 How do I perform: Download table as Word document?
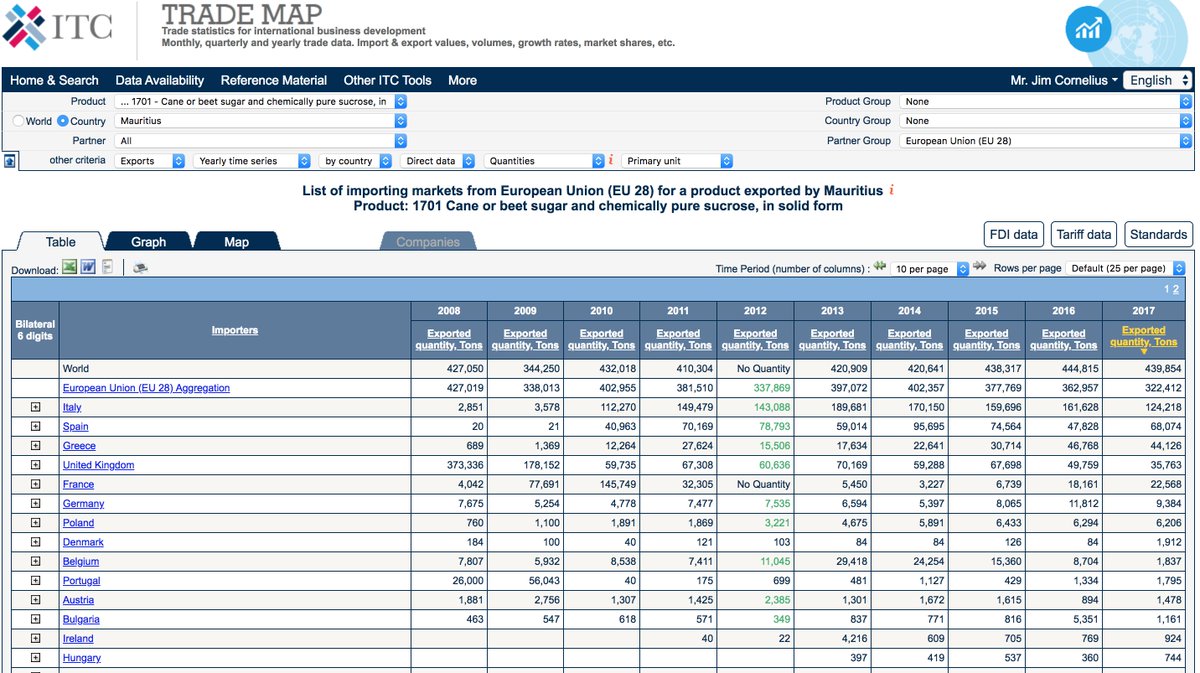click(x=88, y=268)
